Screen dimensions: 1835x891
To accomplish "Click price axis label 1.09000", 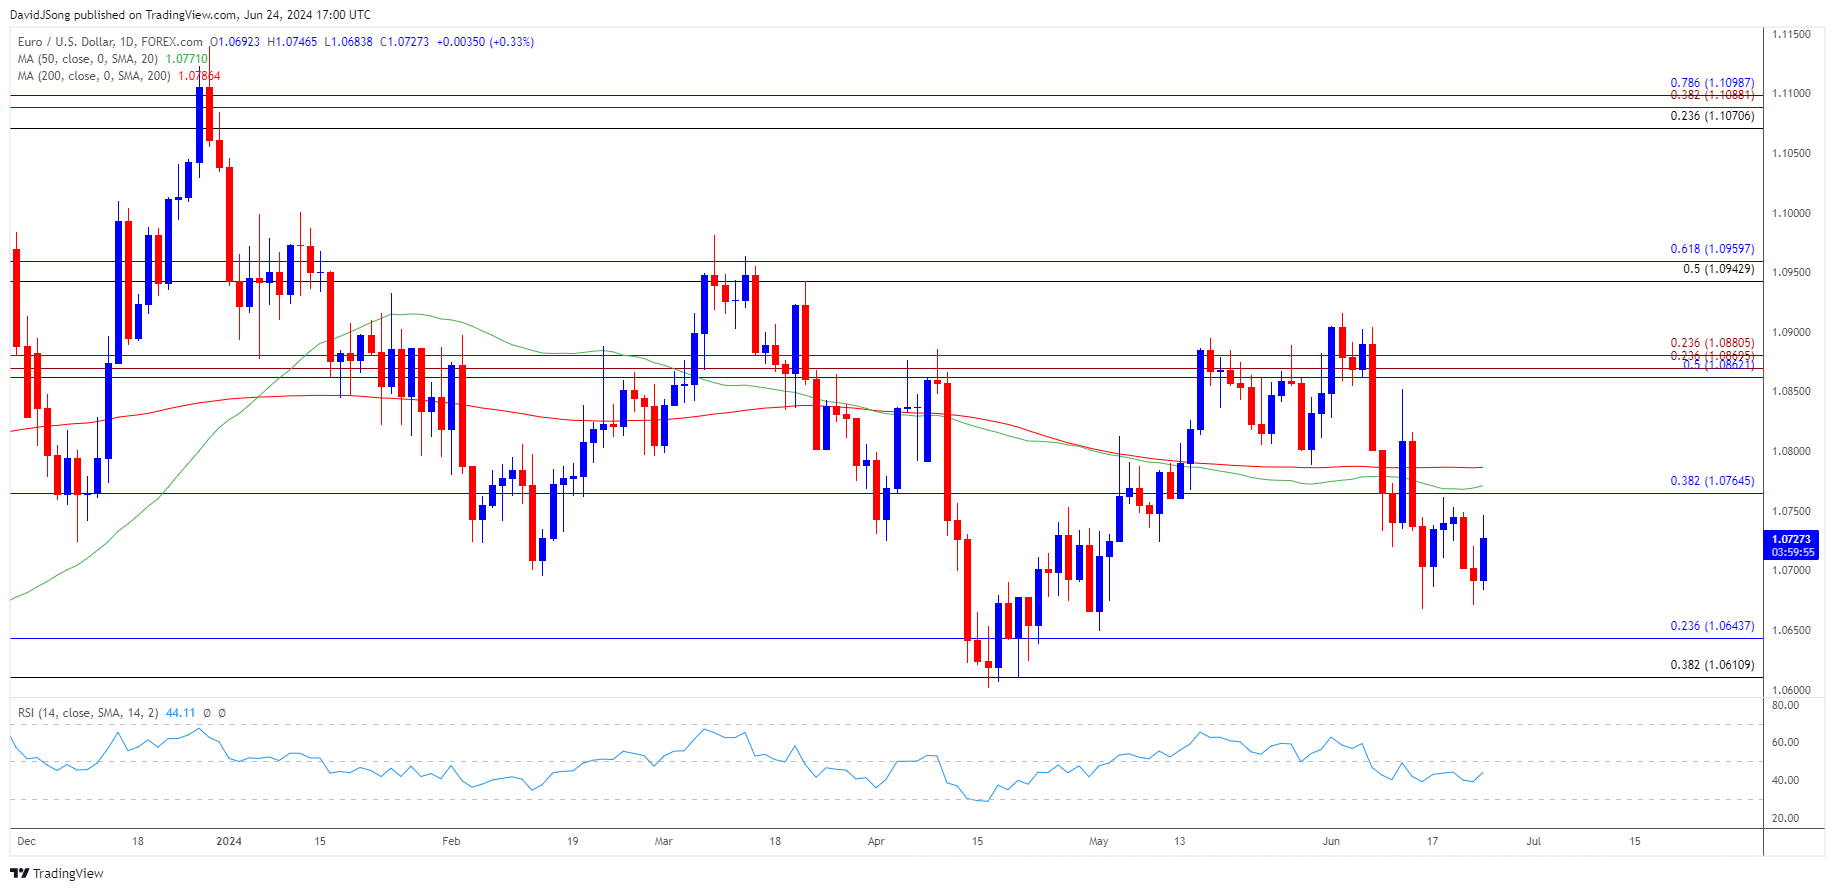I will point(1791,332).
